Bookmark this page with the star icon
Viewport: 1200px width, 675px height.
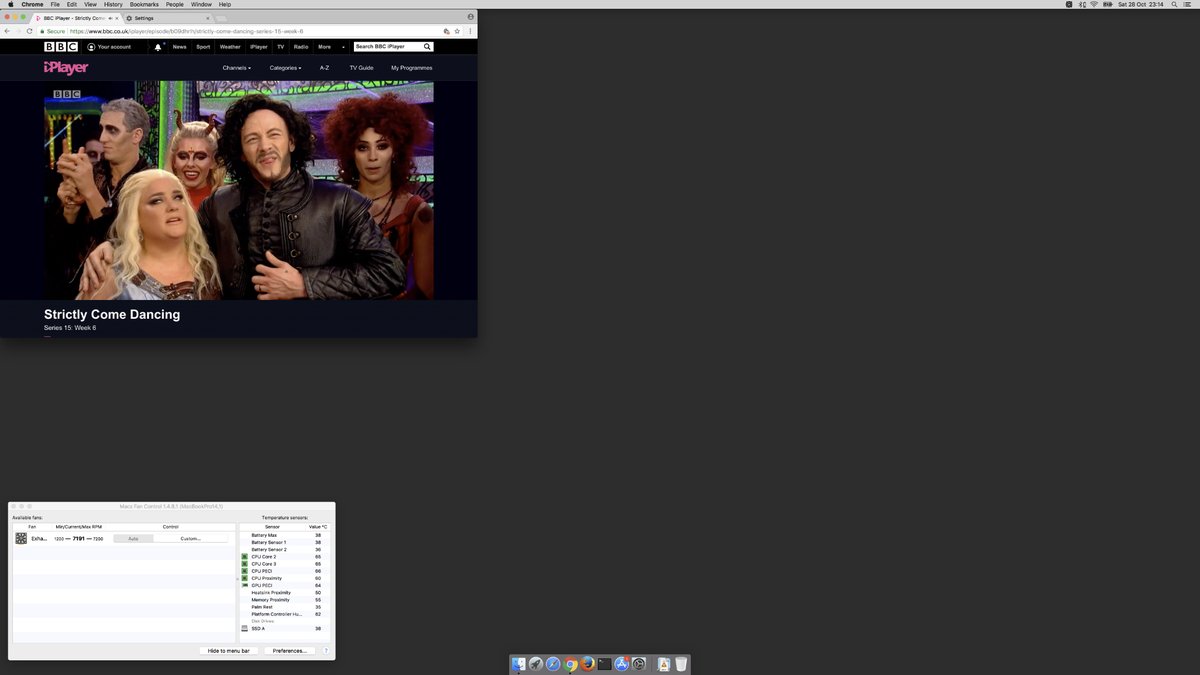(x=458, y=31)
